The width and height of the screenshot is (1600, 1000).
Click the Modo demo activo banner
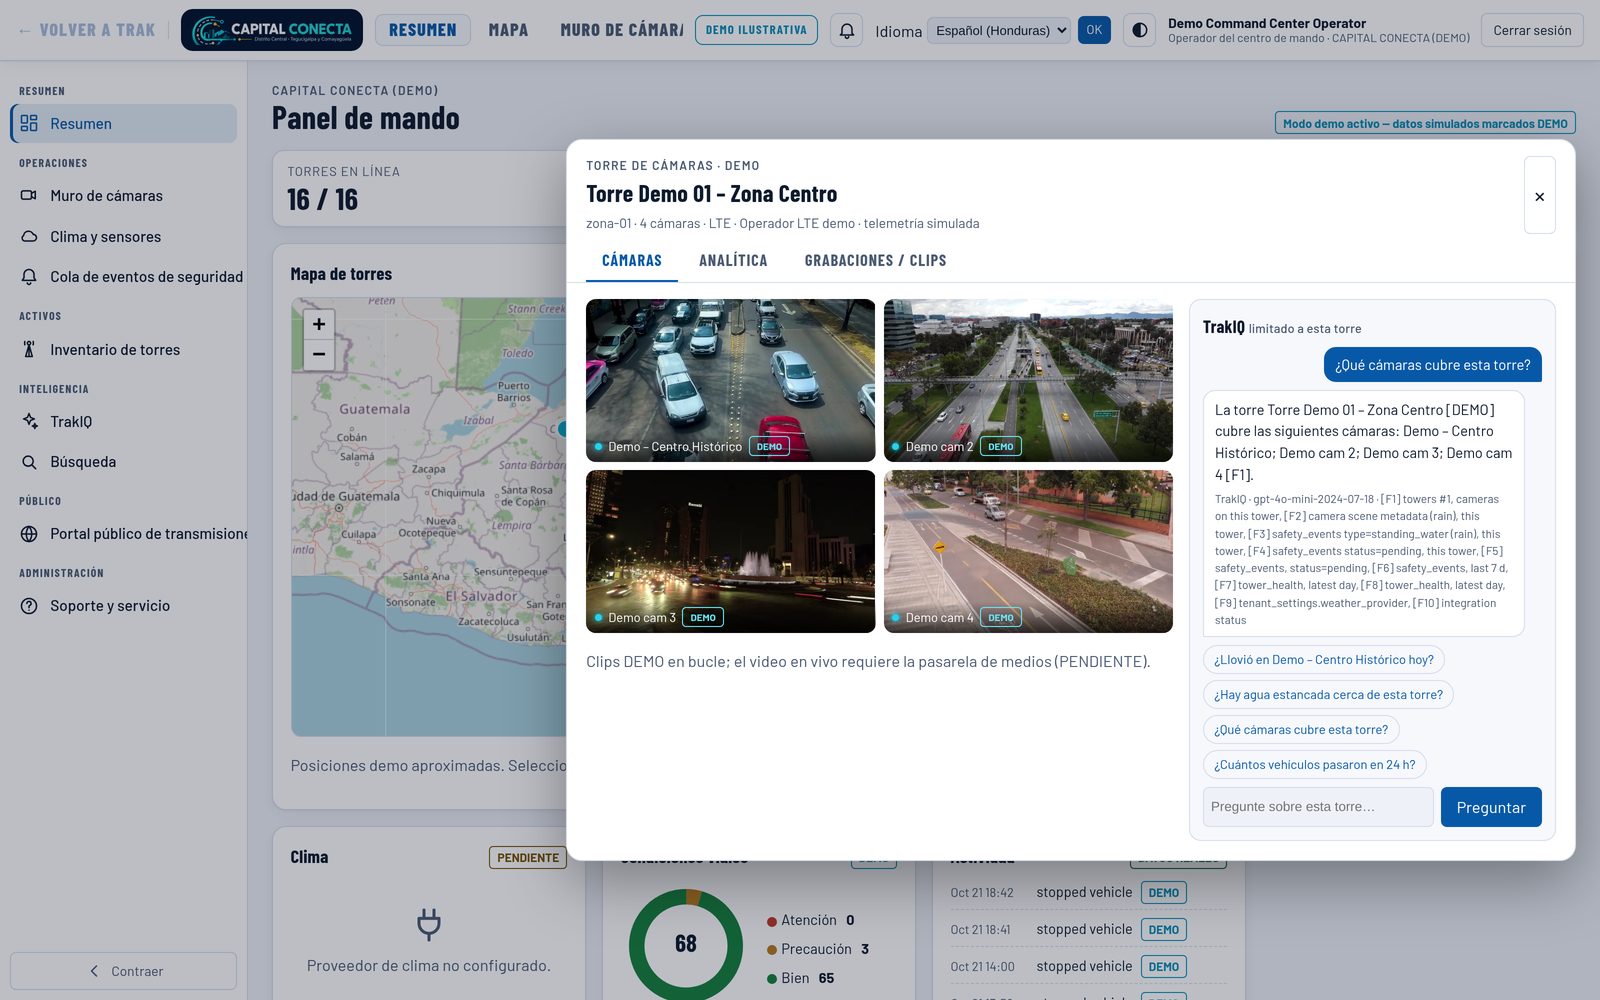click(x=1425, y=123)
